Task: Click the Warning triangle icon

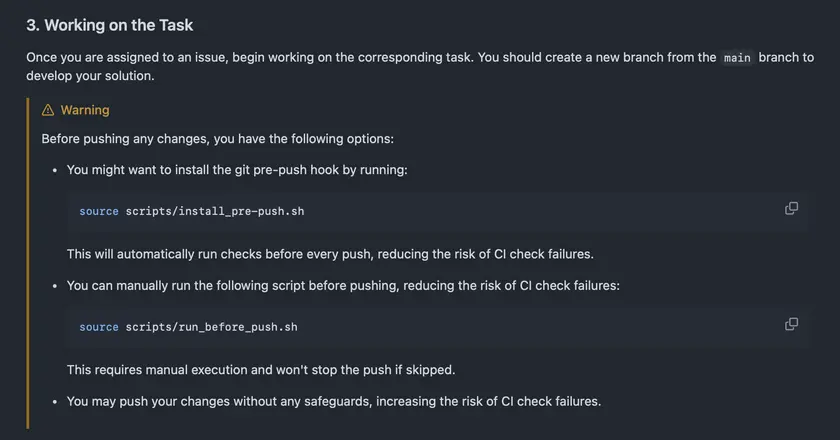Action: pyautogui.click(x=48, y=110)
